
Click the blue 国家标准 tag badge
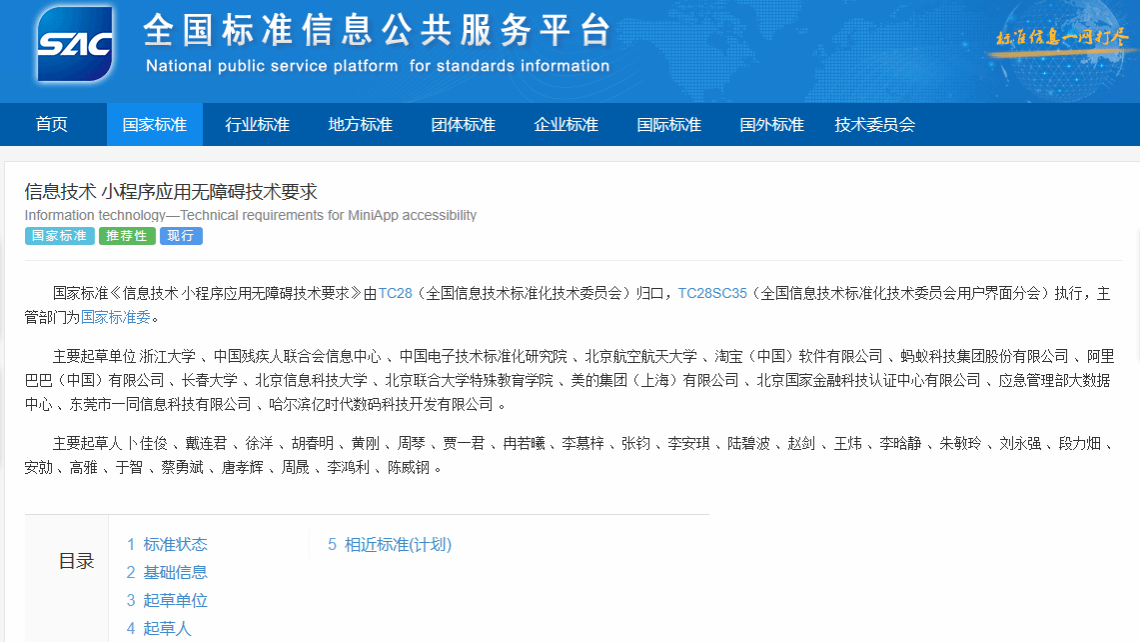59,236
